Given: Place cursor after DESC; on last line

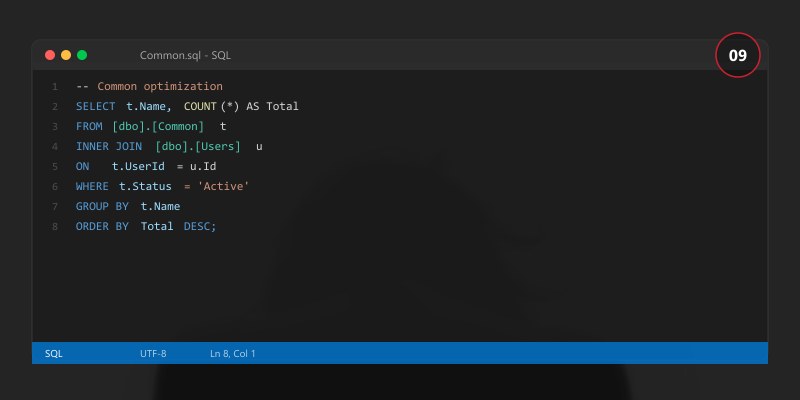Looking at the screenshot, I should click(x=218, y=227).
